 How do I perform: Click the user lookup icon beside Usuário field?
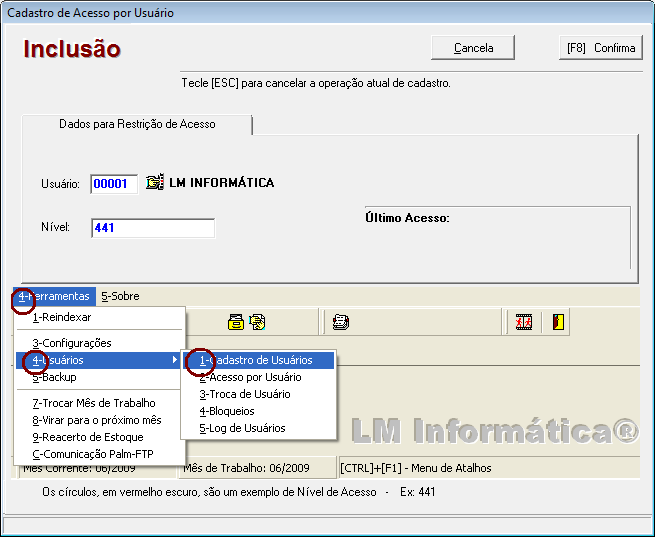coord(154,183)
